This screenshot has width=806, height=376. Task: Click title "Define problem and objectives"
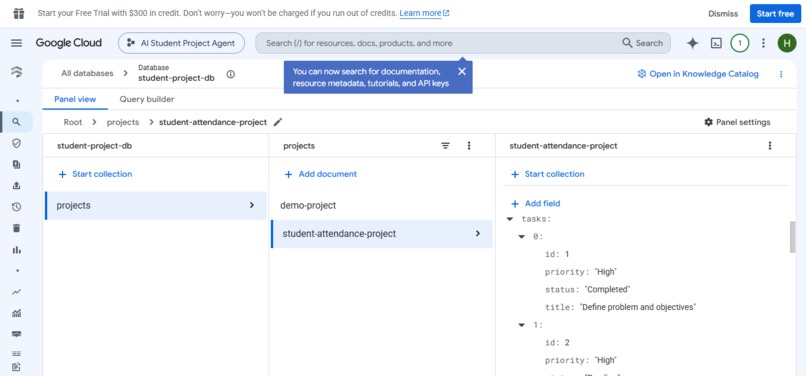(620, 308)
